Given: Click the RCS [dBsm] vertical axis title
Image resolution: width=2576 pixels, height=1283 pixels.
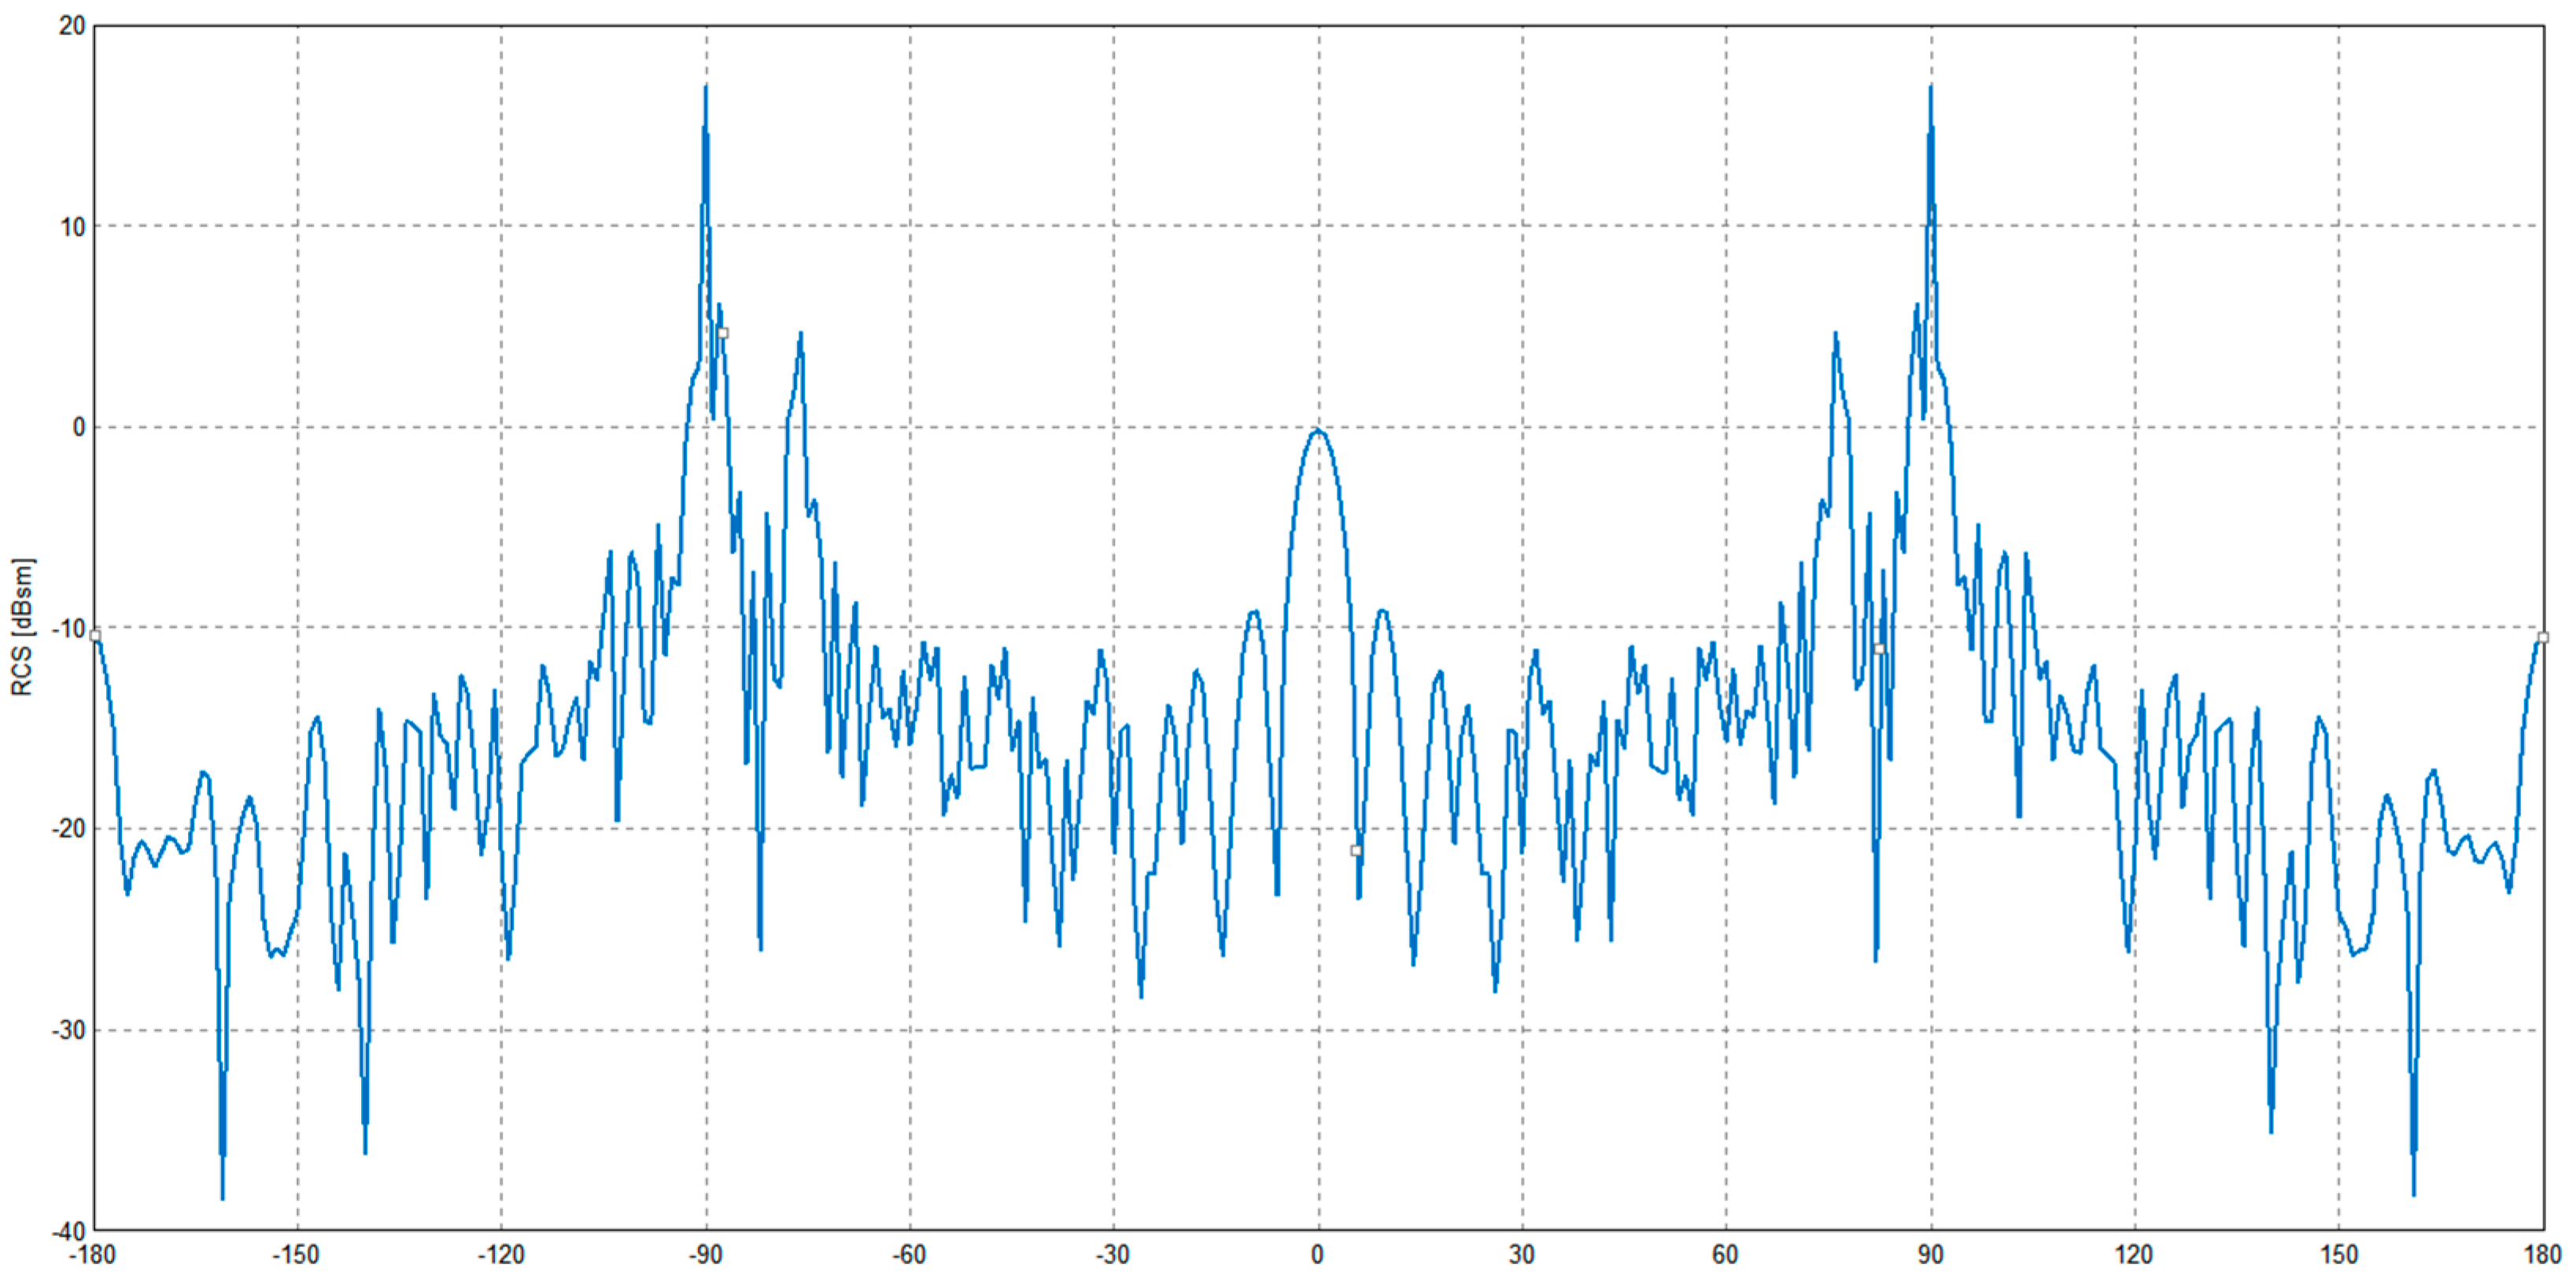Looking at the screenshot, I should [x=22, y=627].
